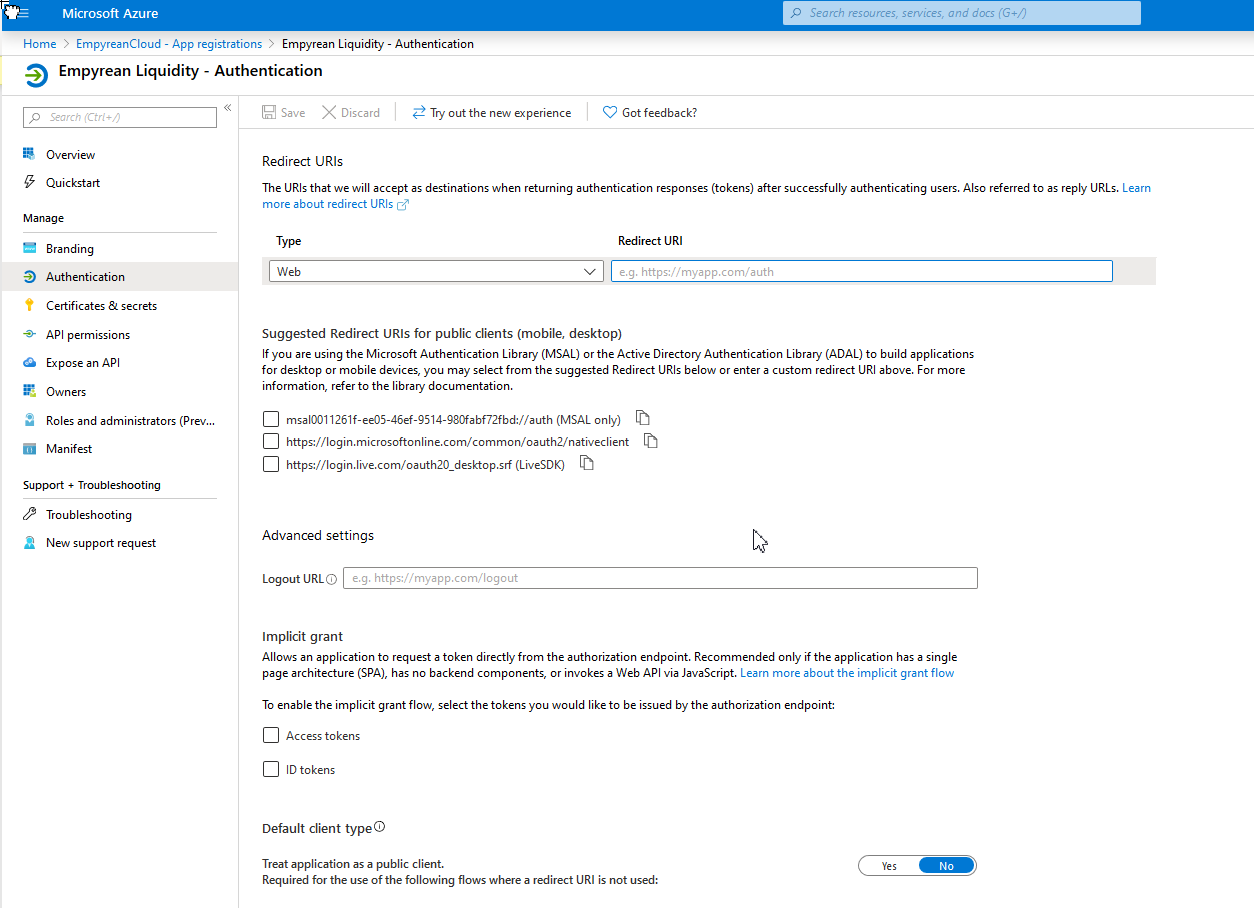The height and width of the screenshot is (908, 1254).
Task: Click the Roles and administrators icon
Action: (29, 420)
